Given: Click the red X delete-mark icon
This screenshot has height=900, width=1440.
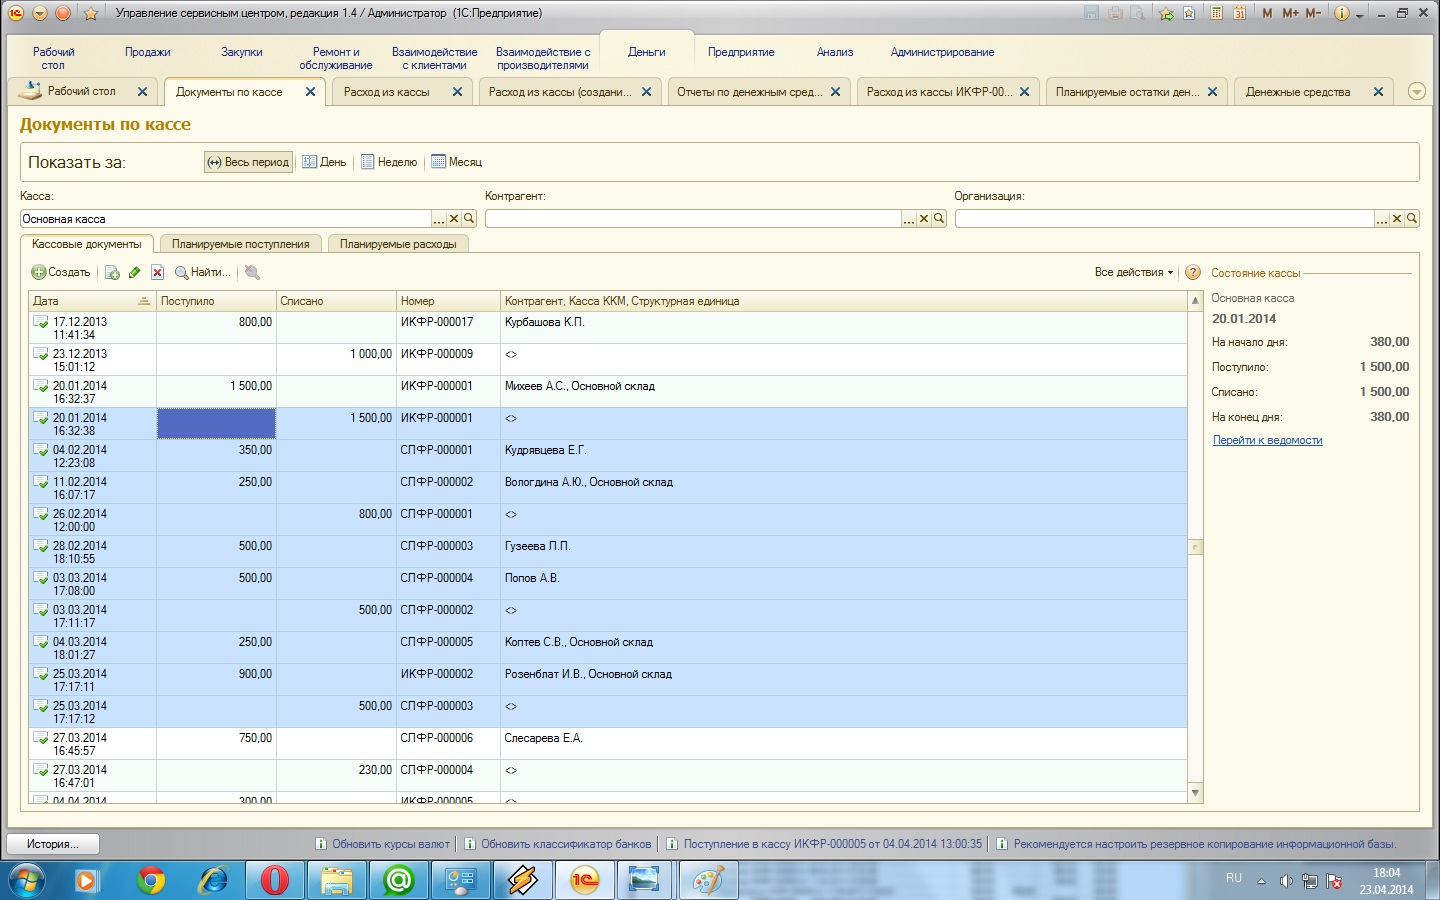Looking at the screenshot, I should (x=157, y=272).
